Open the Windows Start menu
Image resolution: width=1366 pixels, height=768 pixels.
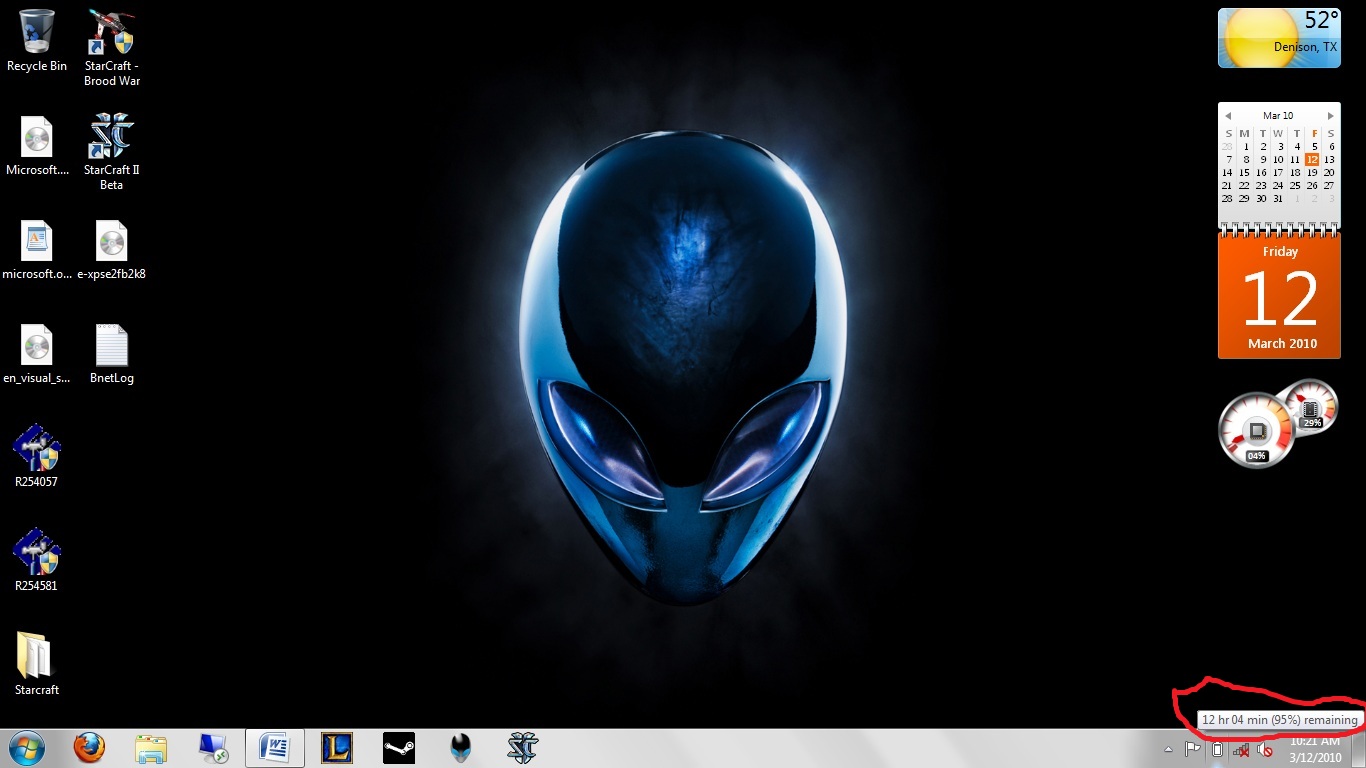[x=26, y=748]
